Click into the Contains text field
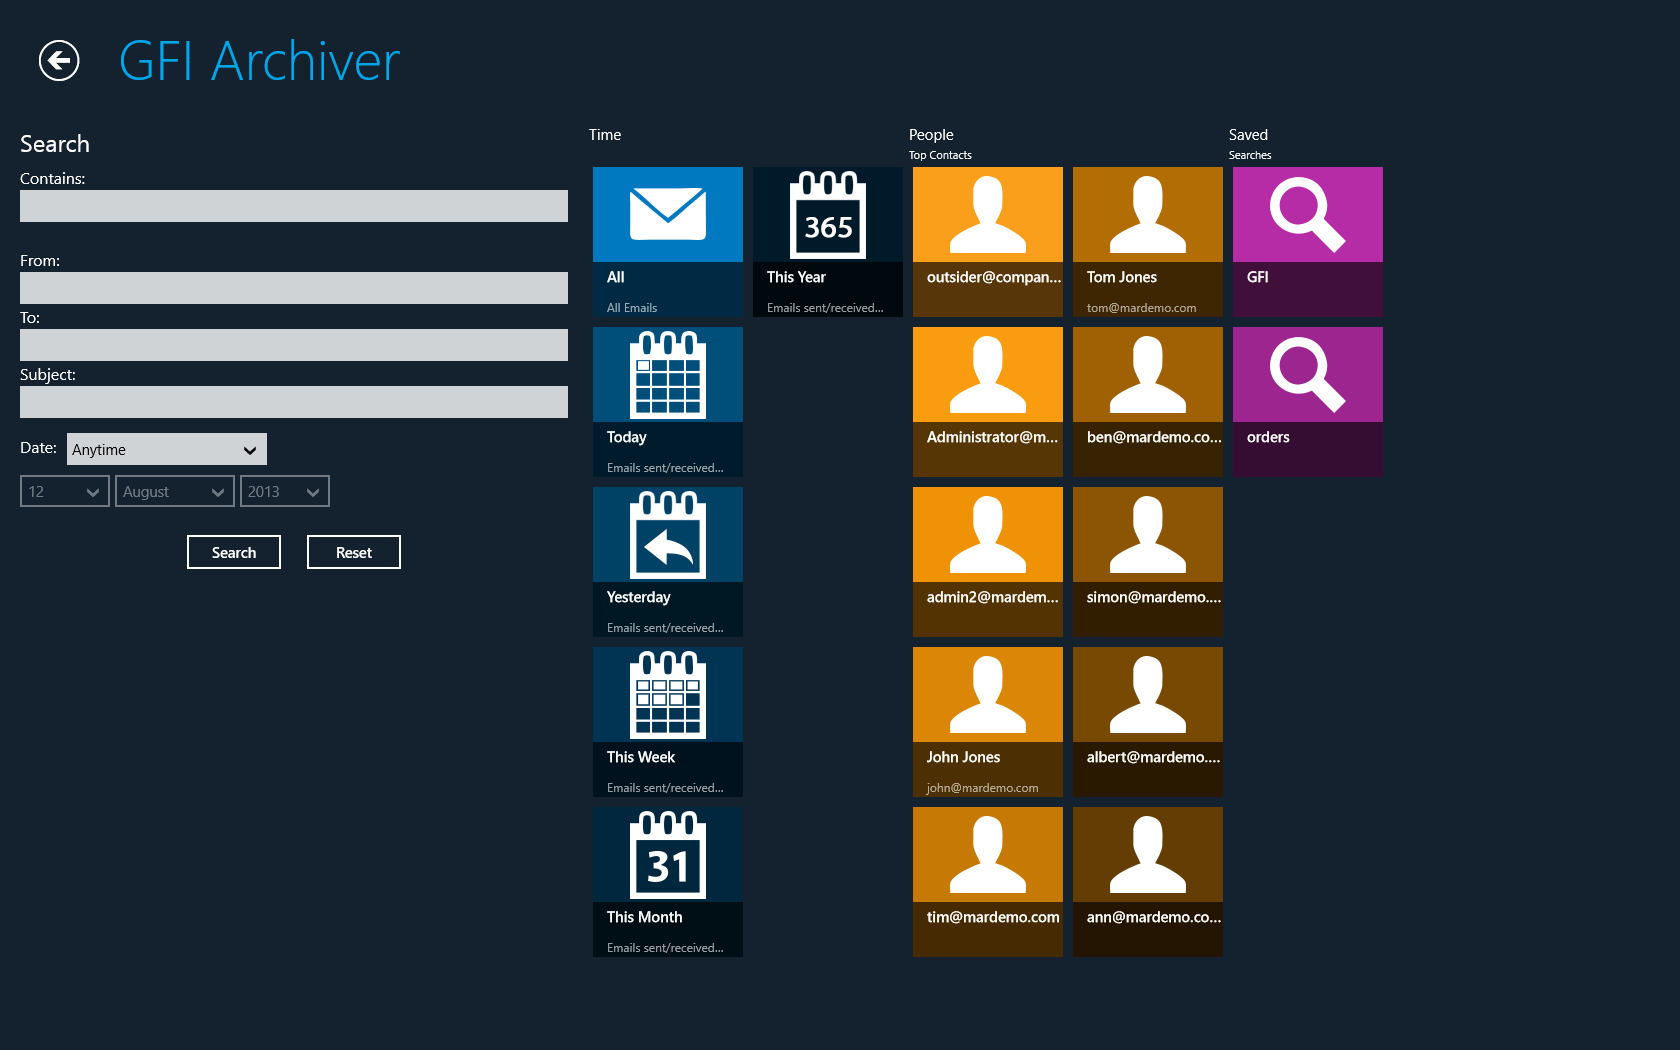The image size is (1680, 1050). [x=293, y=206]
